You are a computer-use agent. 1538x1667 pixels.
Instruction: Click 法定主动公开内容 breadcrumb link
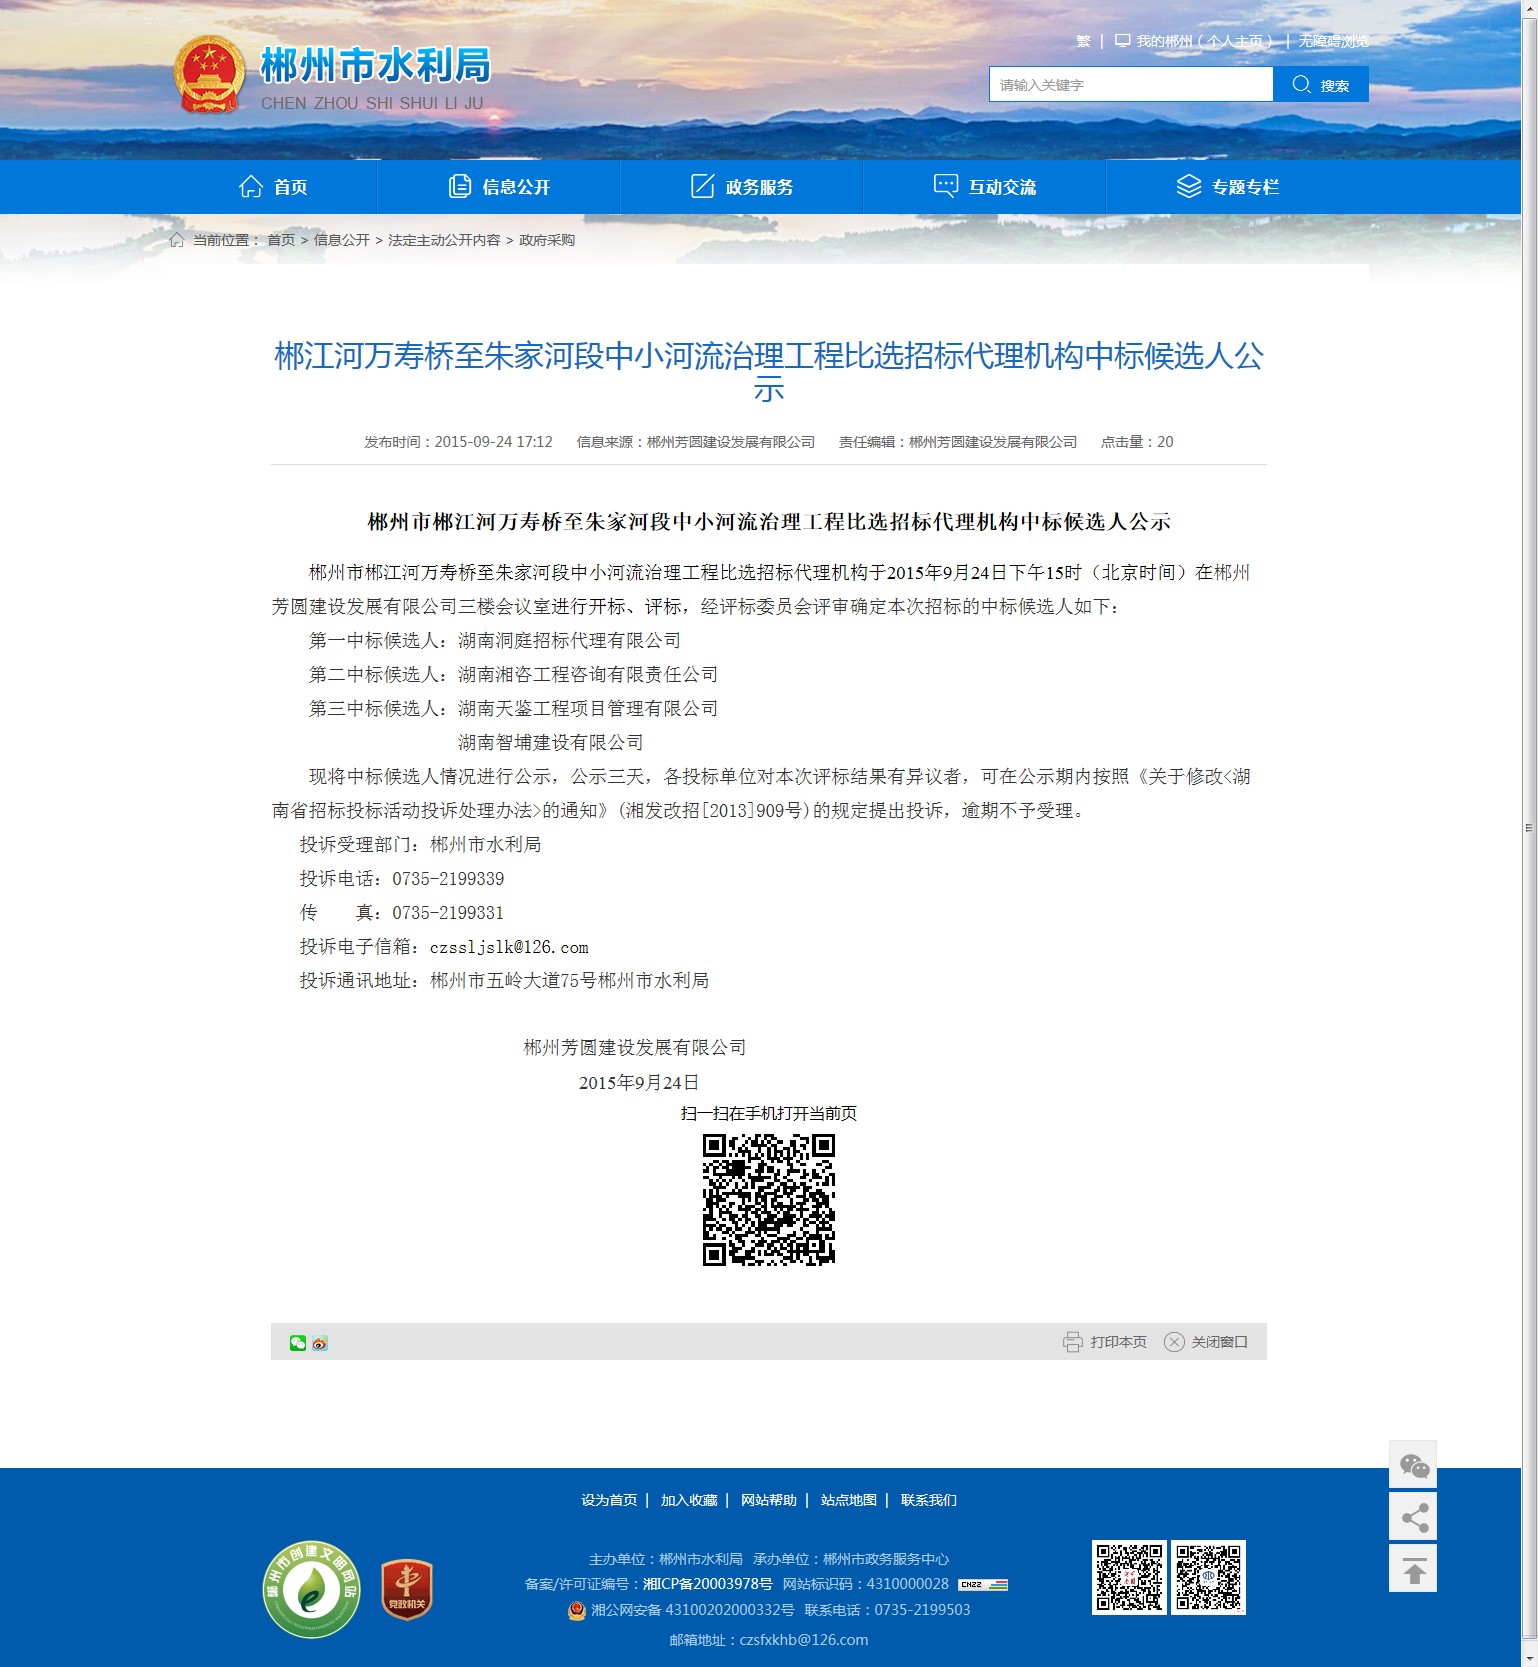(444, 240)
